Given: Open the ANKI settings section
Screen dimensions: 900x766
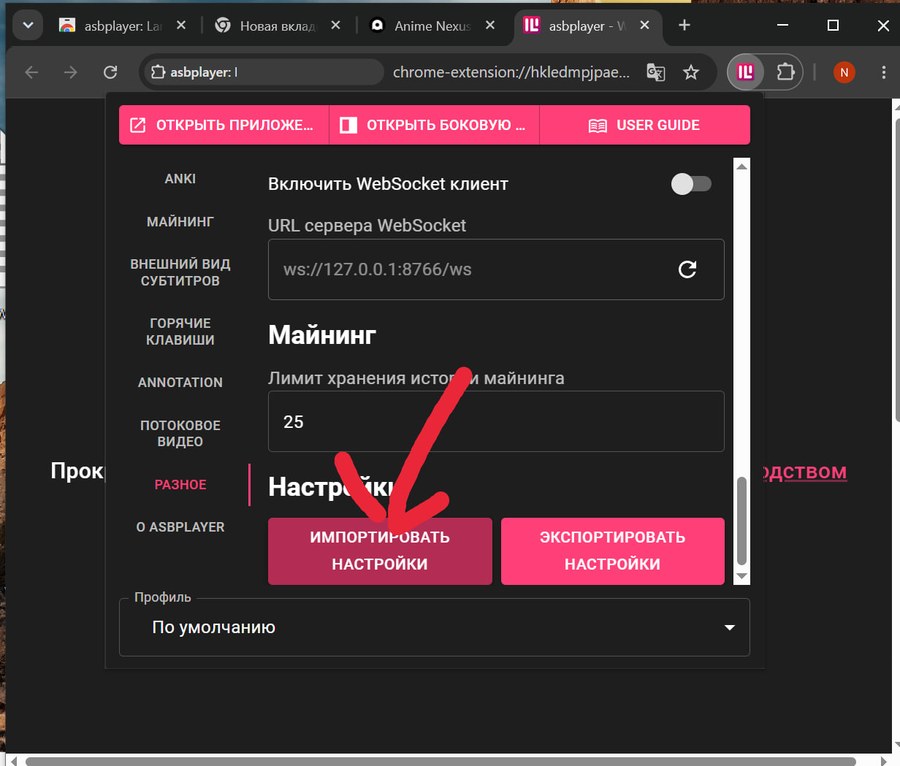Looking at the screenshot, I should pyautogui.click(x=180, y=179).
